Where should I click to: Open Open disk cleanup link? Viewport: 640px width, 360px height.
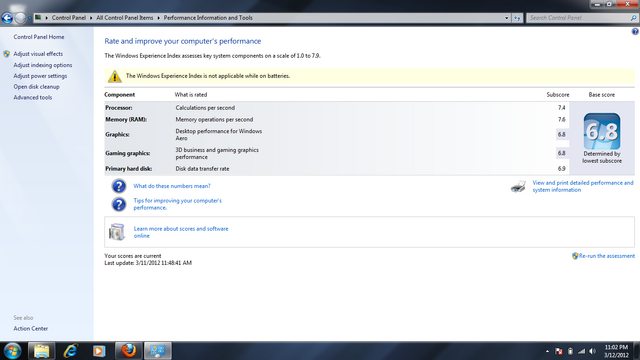pos(36,87)
